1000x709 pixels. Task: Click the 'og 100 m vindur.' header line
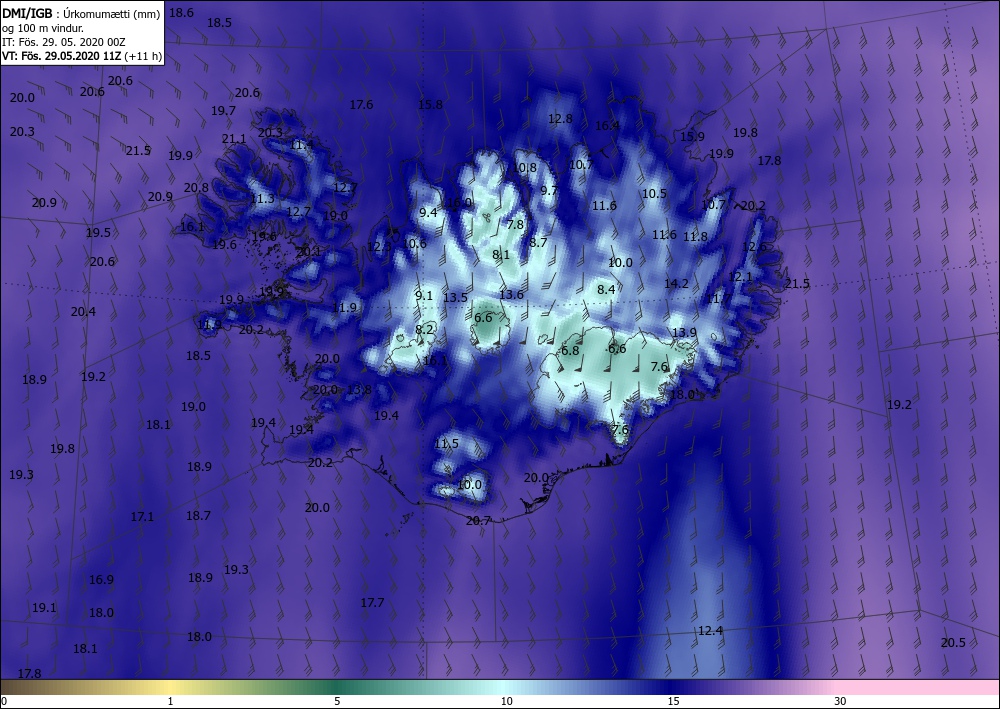click(43, 28)
